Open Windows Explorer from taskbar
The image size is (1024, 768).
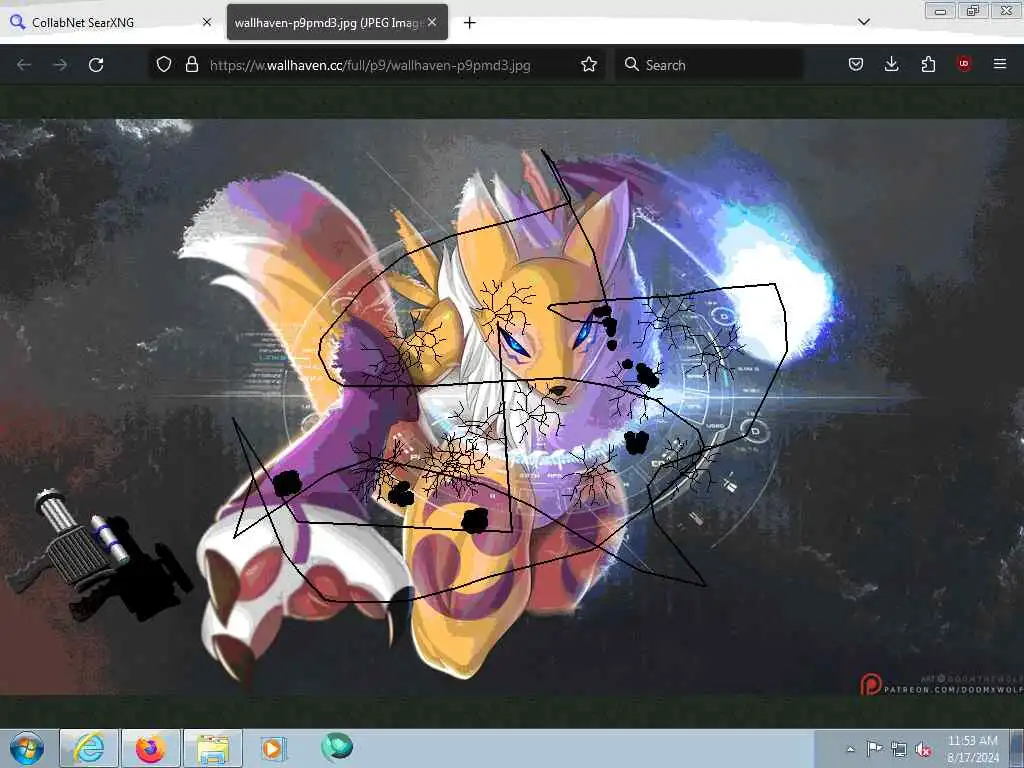pos(213,748)
